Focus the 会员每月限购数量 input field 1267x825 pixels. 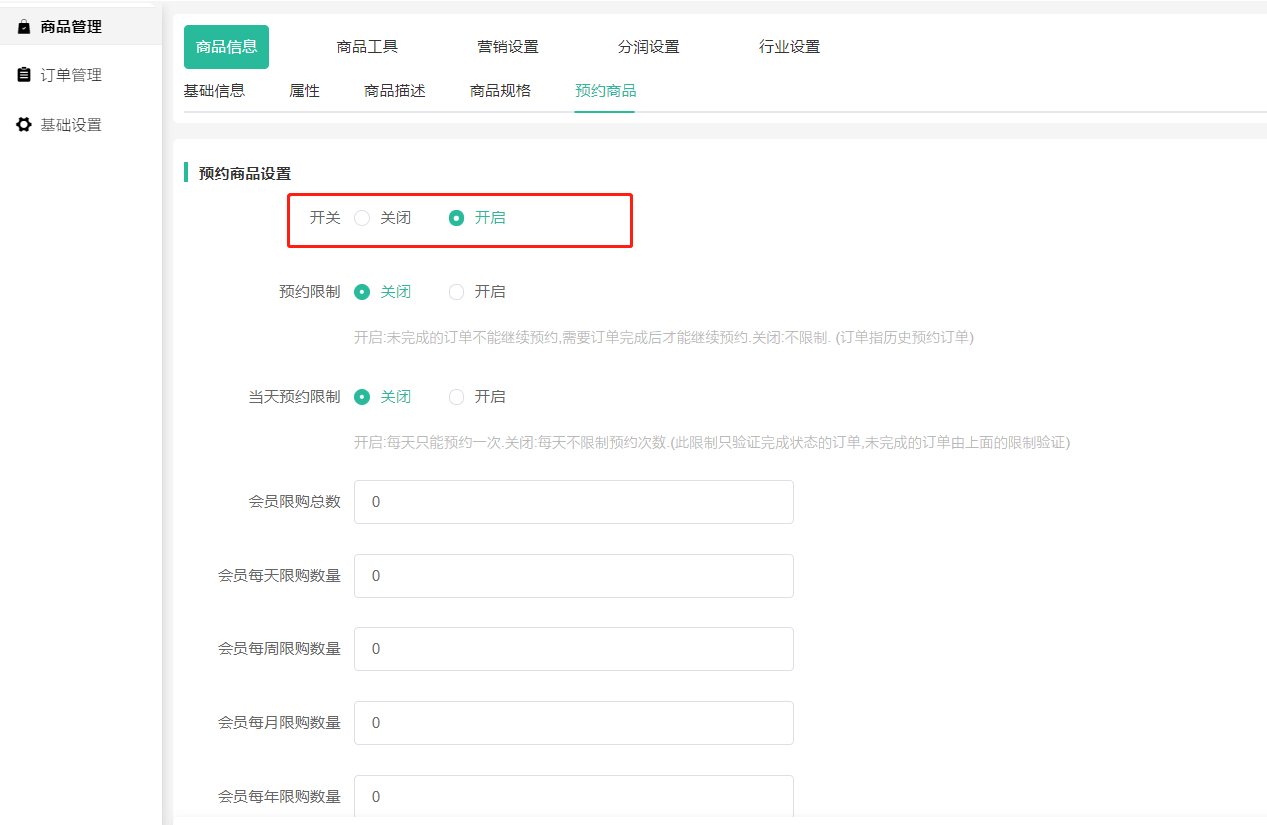pos(574,723)
